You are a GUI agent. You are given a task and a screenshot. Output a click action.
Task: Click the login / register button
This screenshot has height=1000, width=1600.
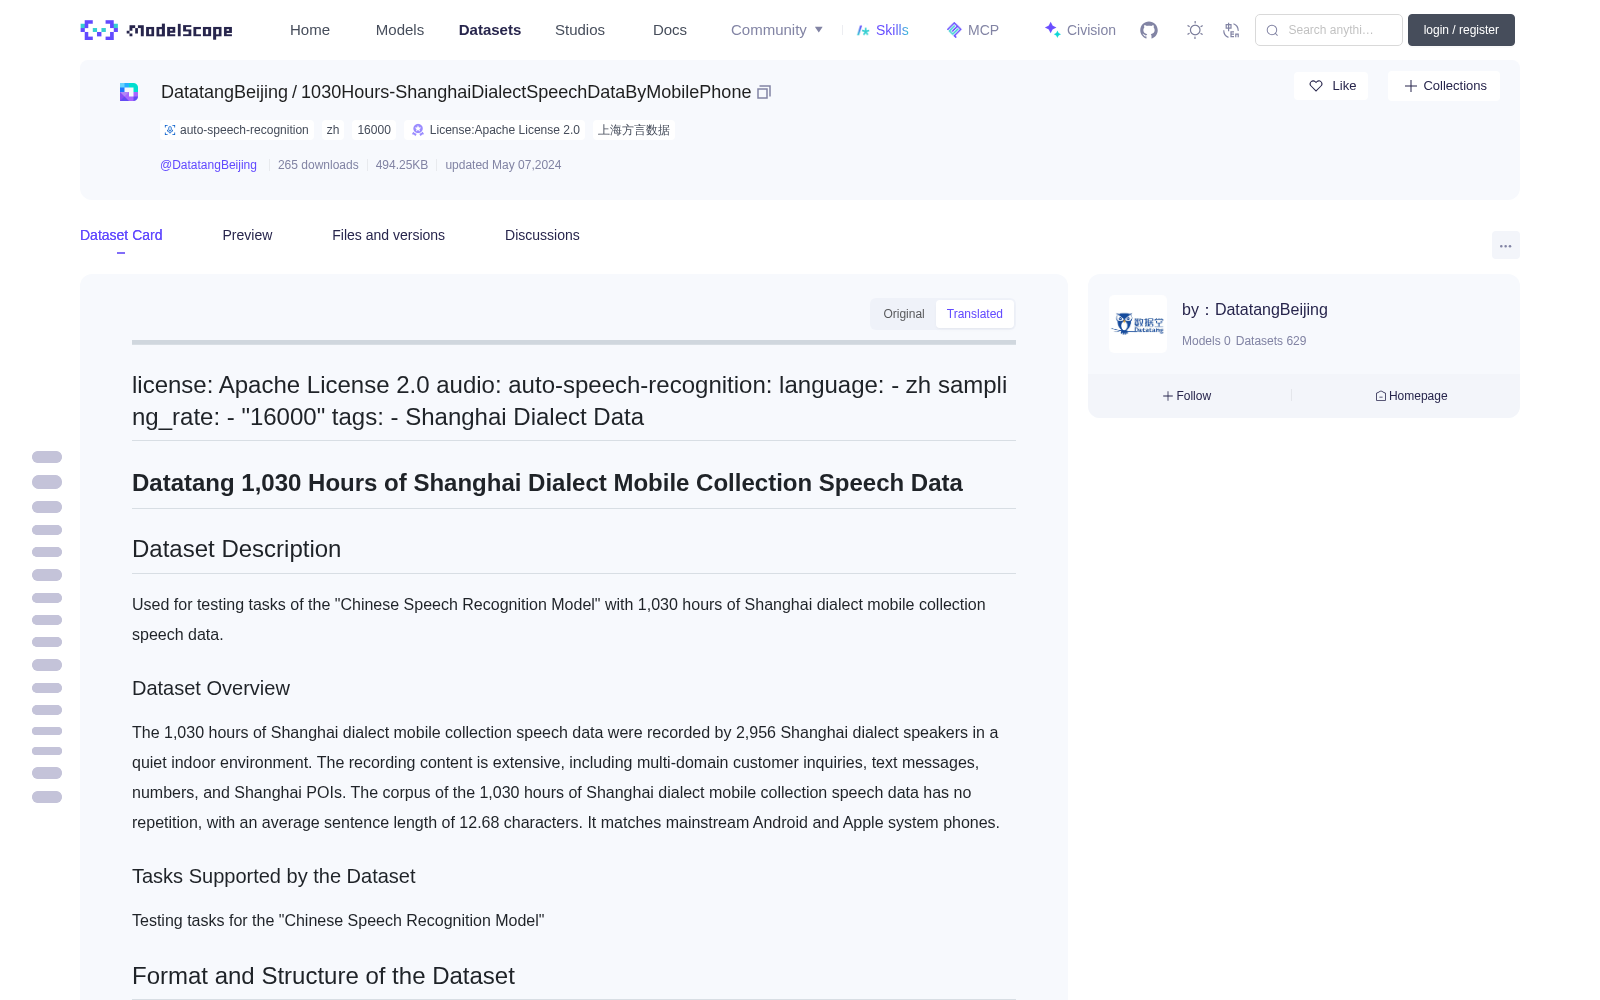click(x=1461, y=30)
